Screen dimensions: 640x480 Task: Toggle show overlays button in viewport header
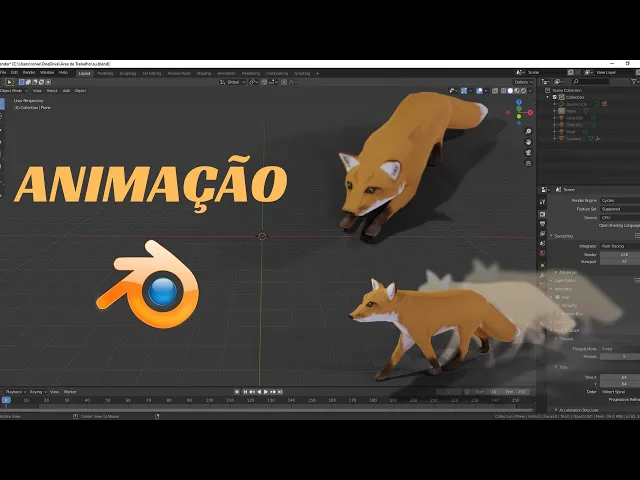[480, 91]
